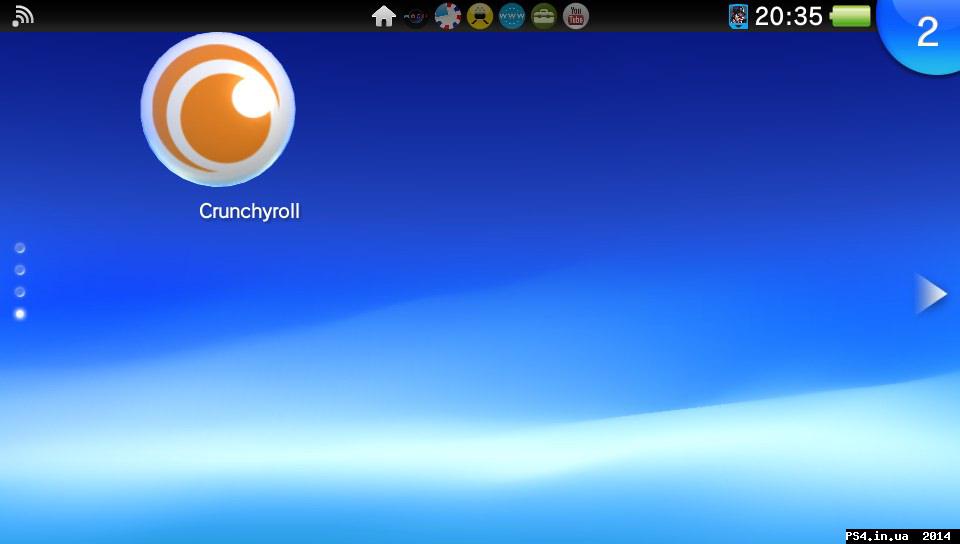Switch to the dark app next to Home
The height and width of the screenshot is (544, 960).
coord(416,17)
